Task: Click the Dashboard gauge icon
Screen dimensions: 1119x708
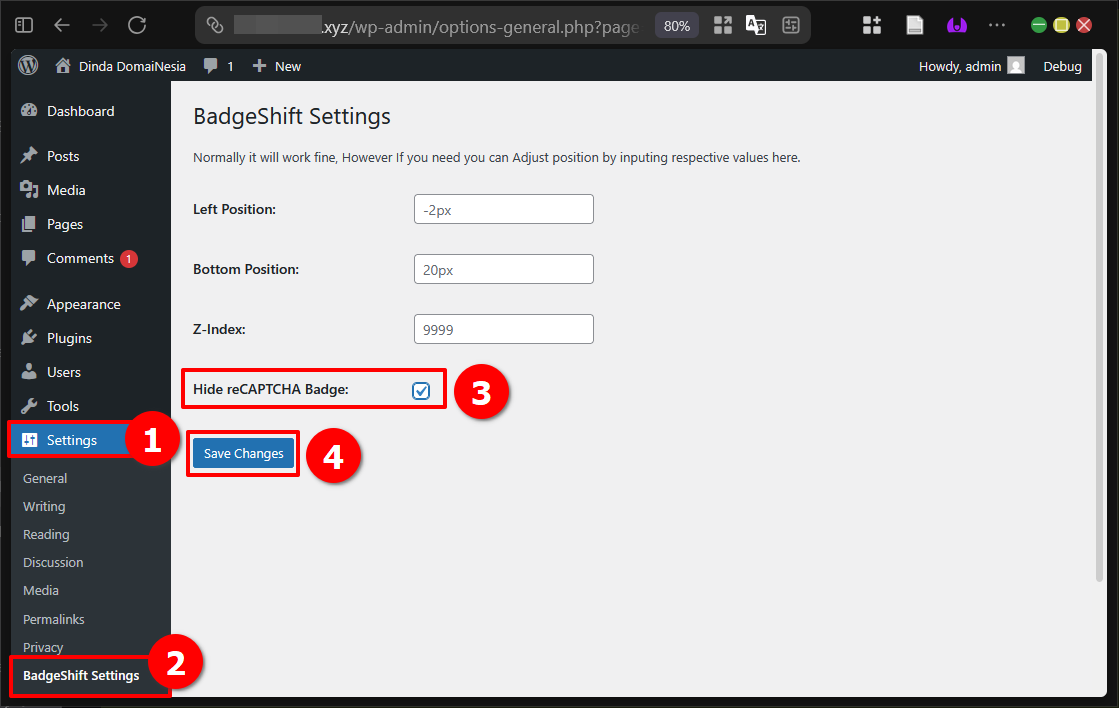Action: tap(29, 111)
